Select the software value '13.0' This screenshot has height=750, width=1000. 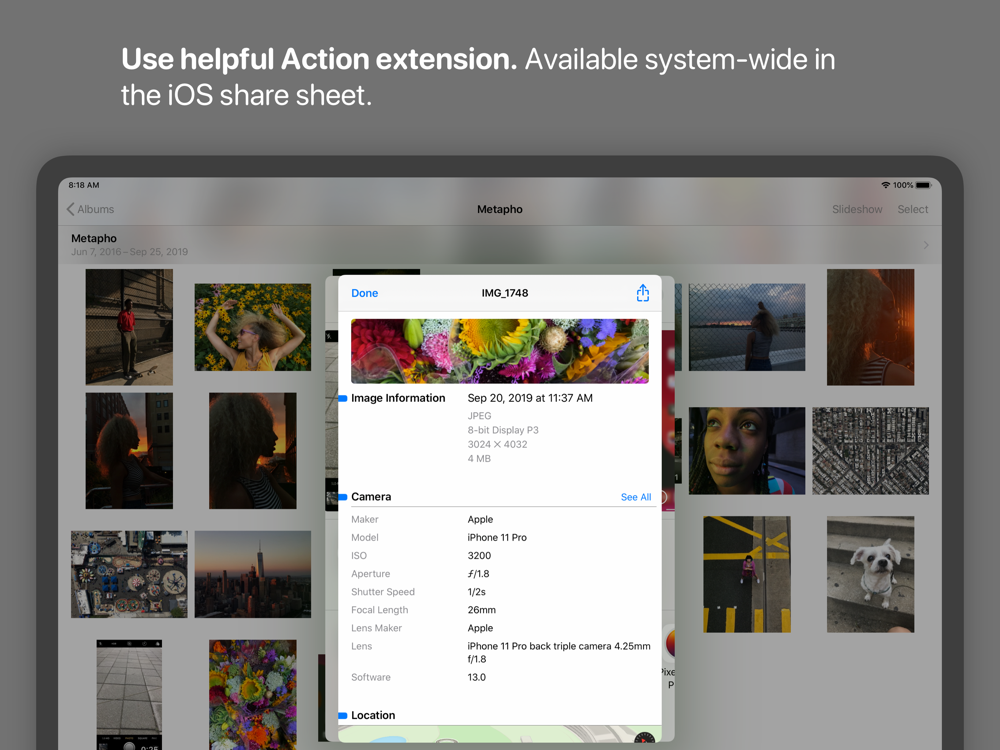[x=476, y=677]
